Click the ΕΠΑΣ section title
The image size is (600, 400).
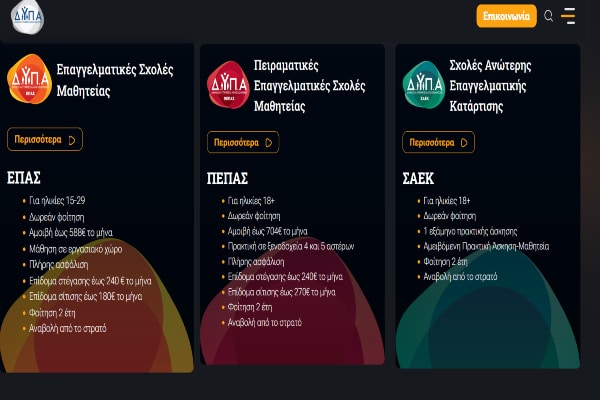click(24, 178)
